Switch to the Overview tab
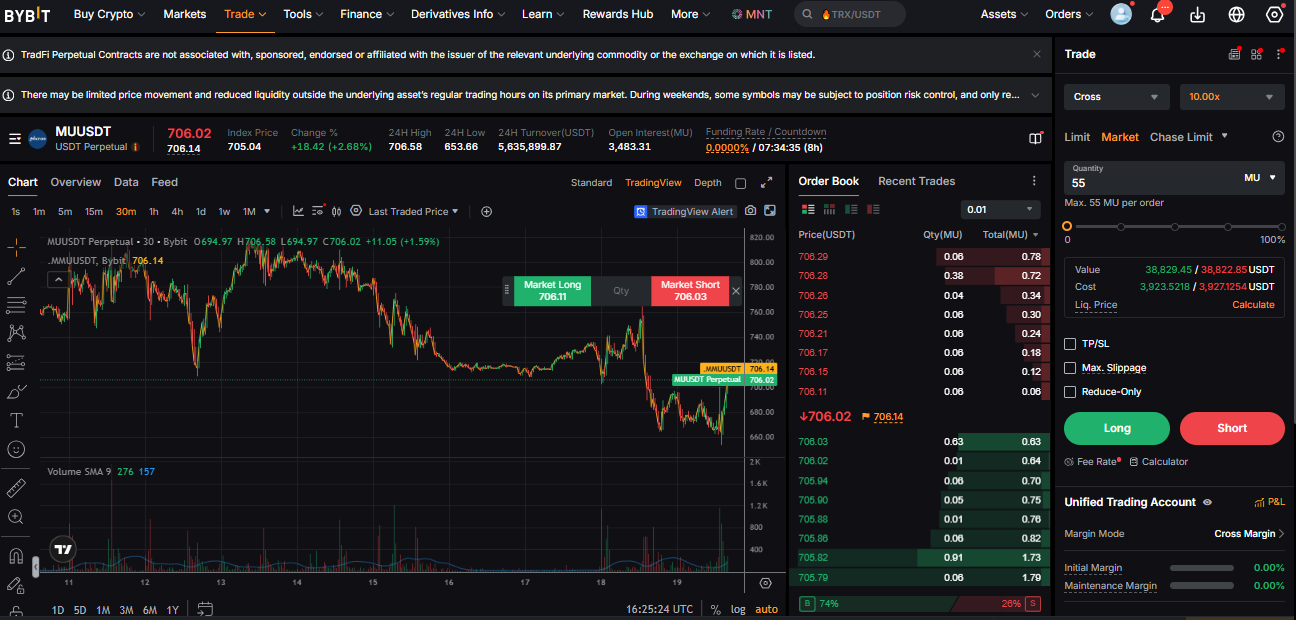The height and width of the screenshot is (620, 1296). (76, 182)
